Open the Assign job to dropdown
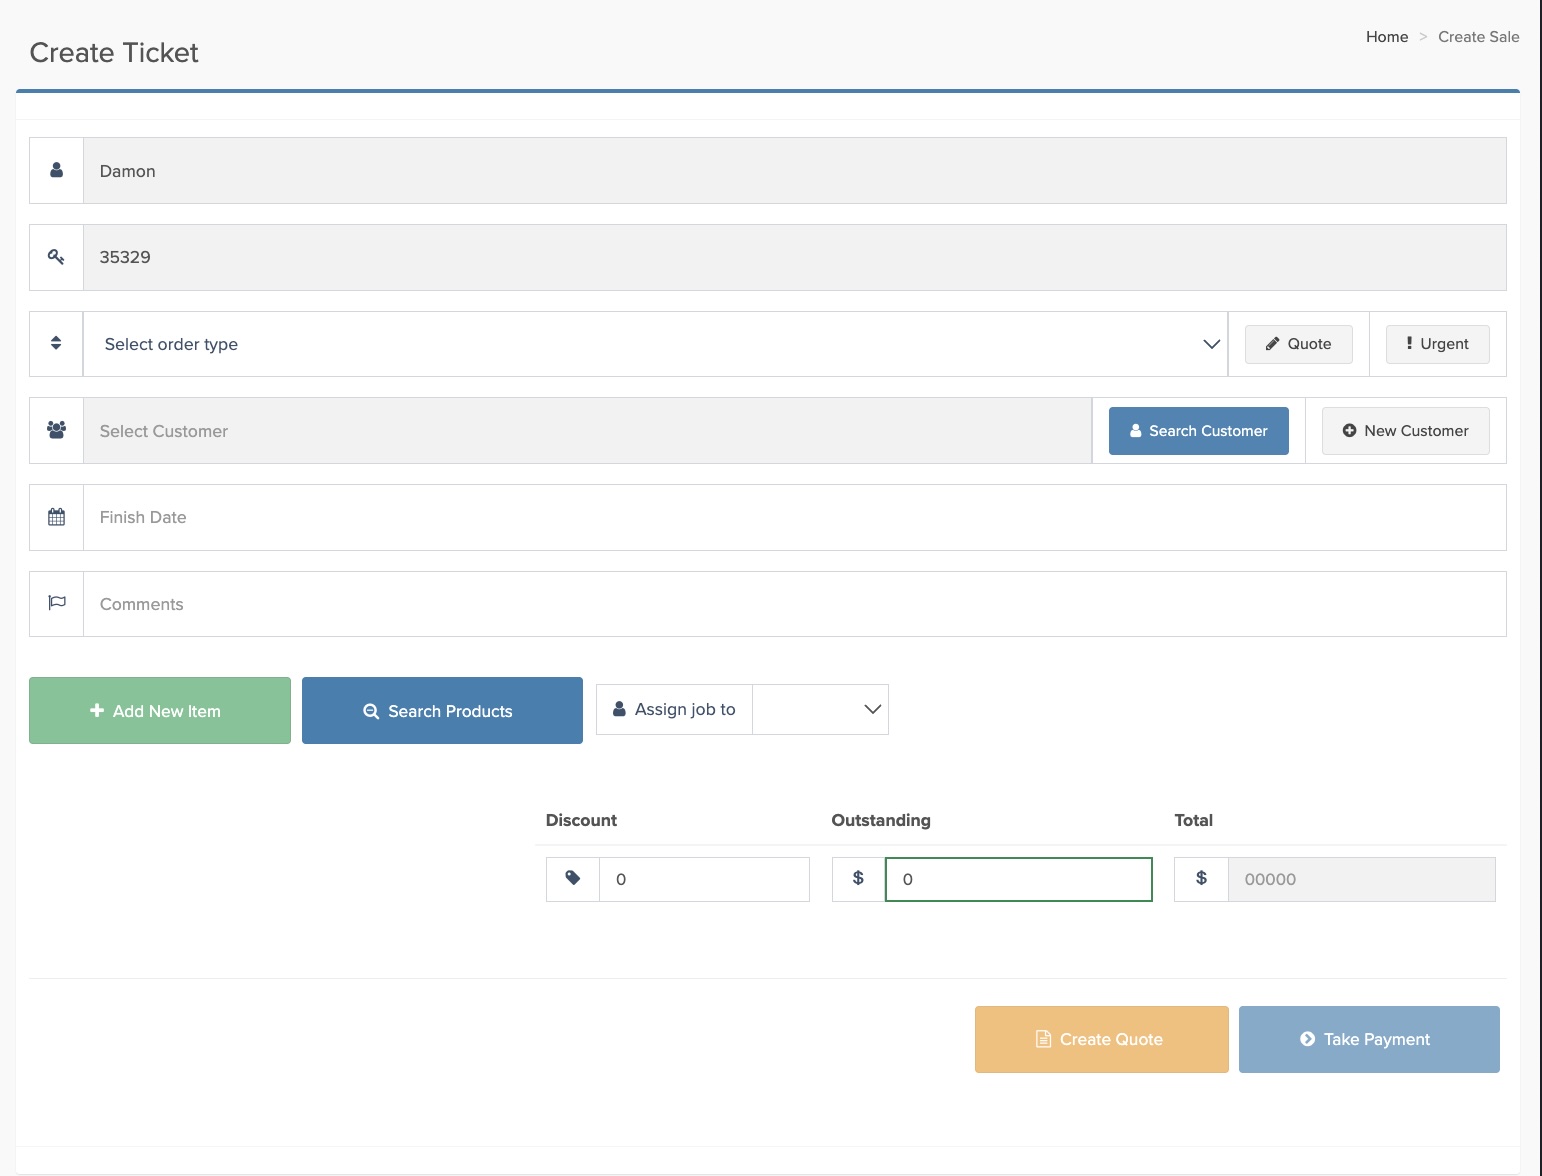The image size is (1542, 1176). pos(820,709)
